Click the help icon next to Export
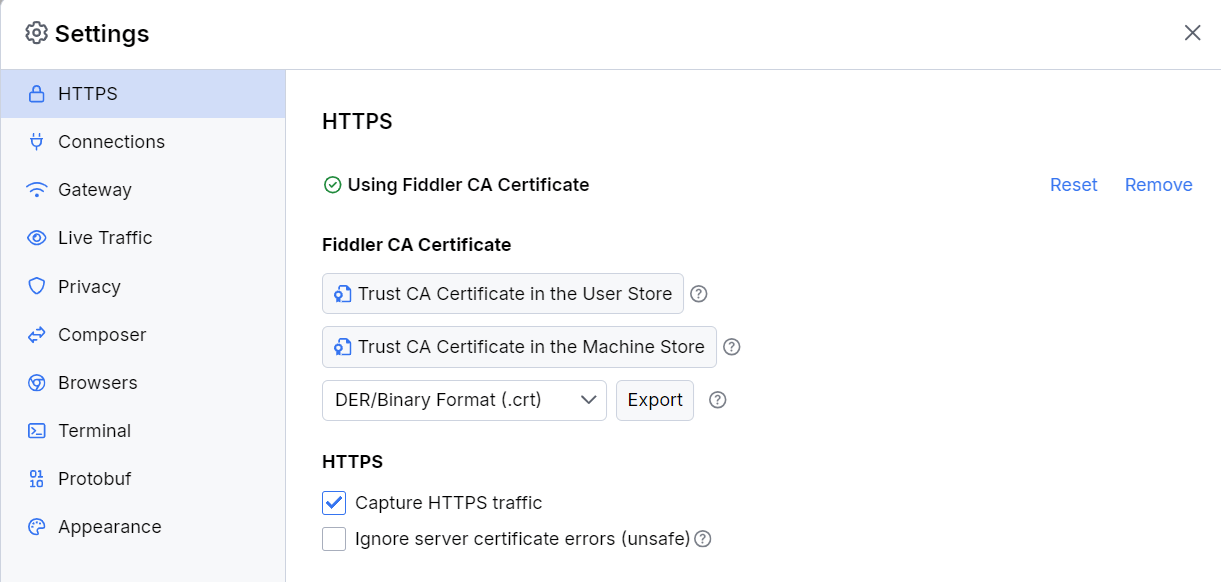Viewport: 1221px width, 582px height. 717,400
